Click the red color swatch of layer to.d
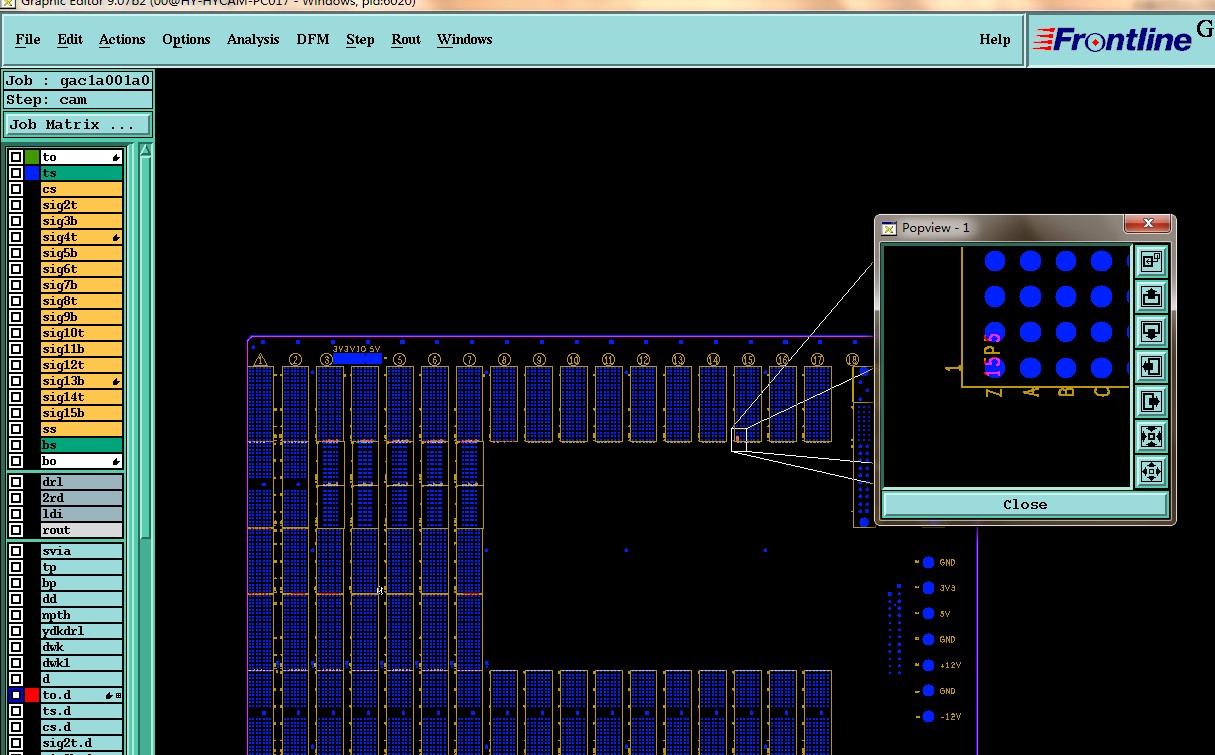The width and height of the screenshot is (1215, 755). pos(32,695)
